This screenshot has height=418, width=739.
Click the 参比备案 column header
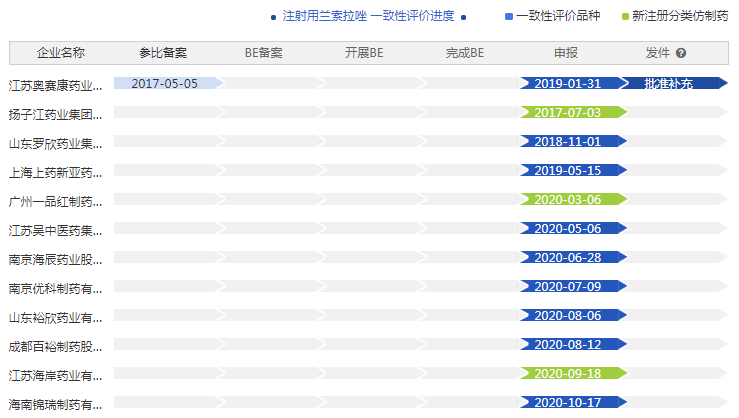point(163,53)
